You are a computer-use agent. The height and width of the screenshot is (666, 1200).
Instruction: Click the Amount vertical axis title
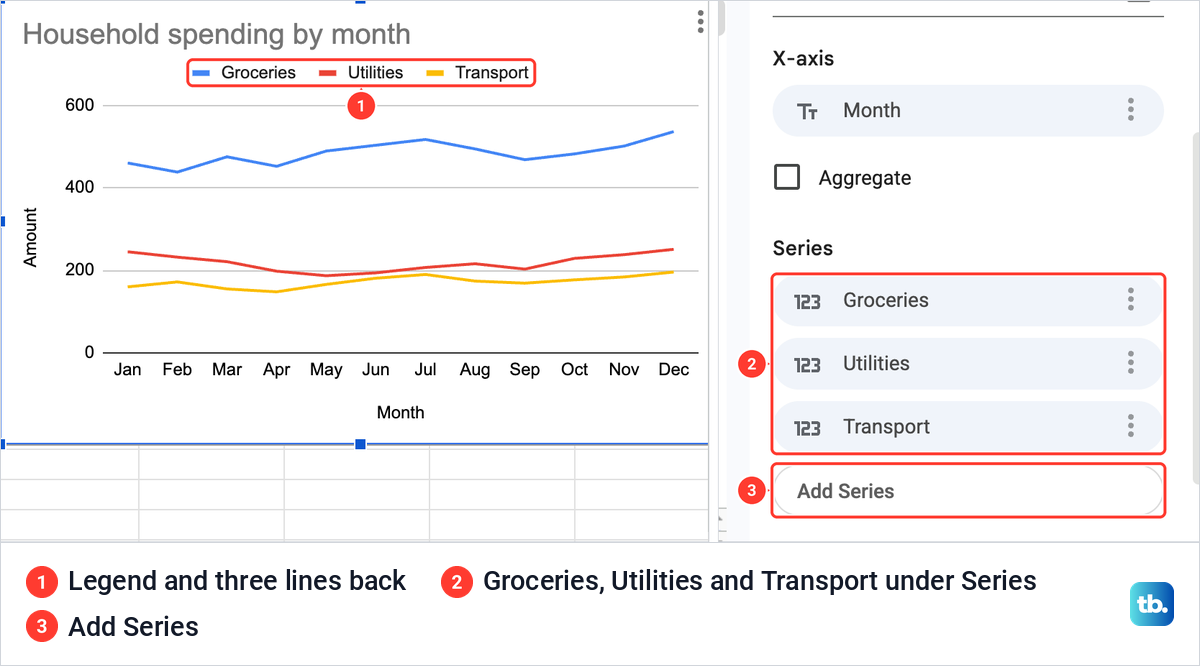30,237
